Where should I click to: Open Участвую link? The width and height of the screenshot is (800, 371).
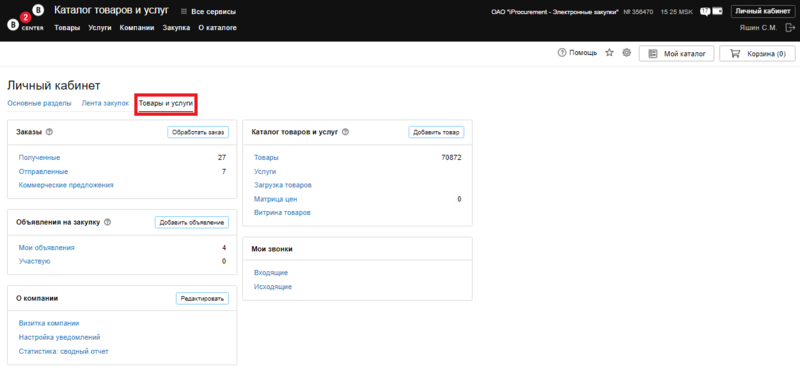click(35, 261)
